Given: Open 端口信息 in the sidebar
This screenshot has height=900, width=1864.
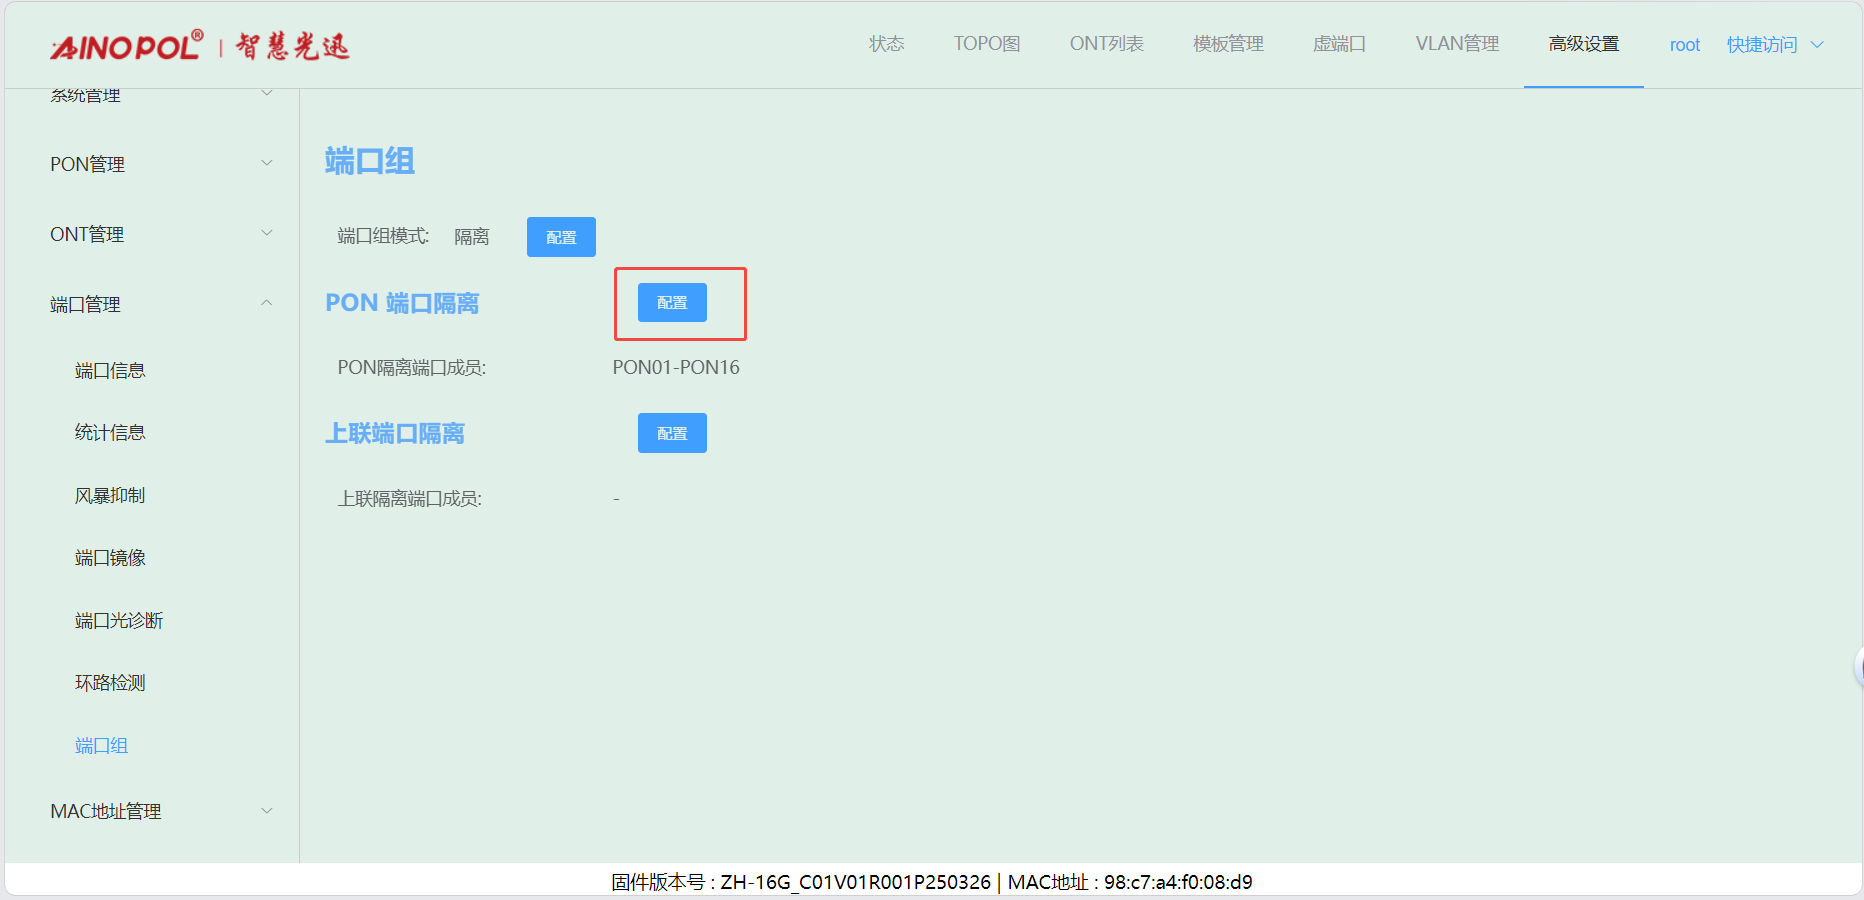Looking at the screenshot, I should pos(110,371).
